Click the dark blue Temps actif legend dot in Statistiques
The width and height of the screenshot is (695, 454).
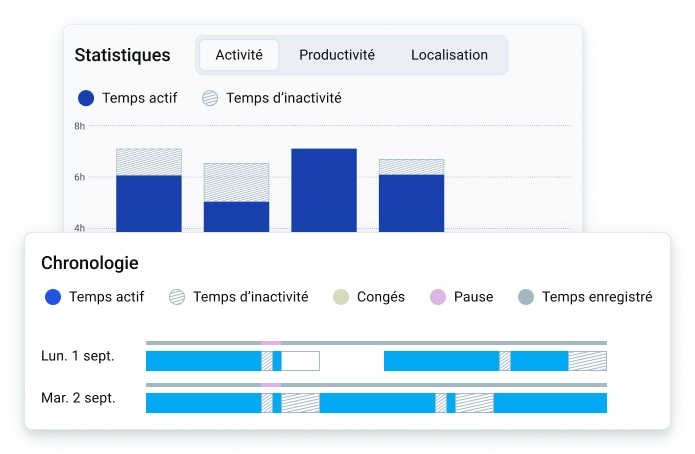click(x=86, y=98)
